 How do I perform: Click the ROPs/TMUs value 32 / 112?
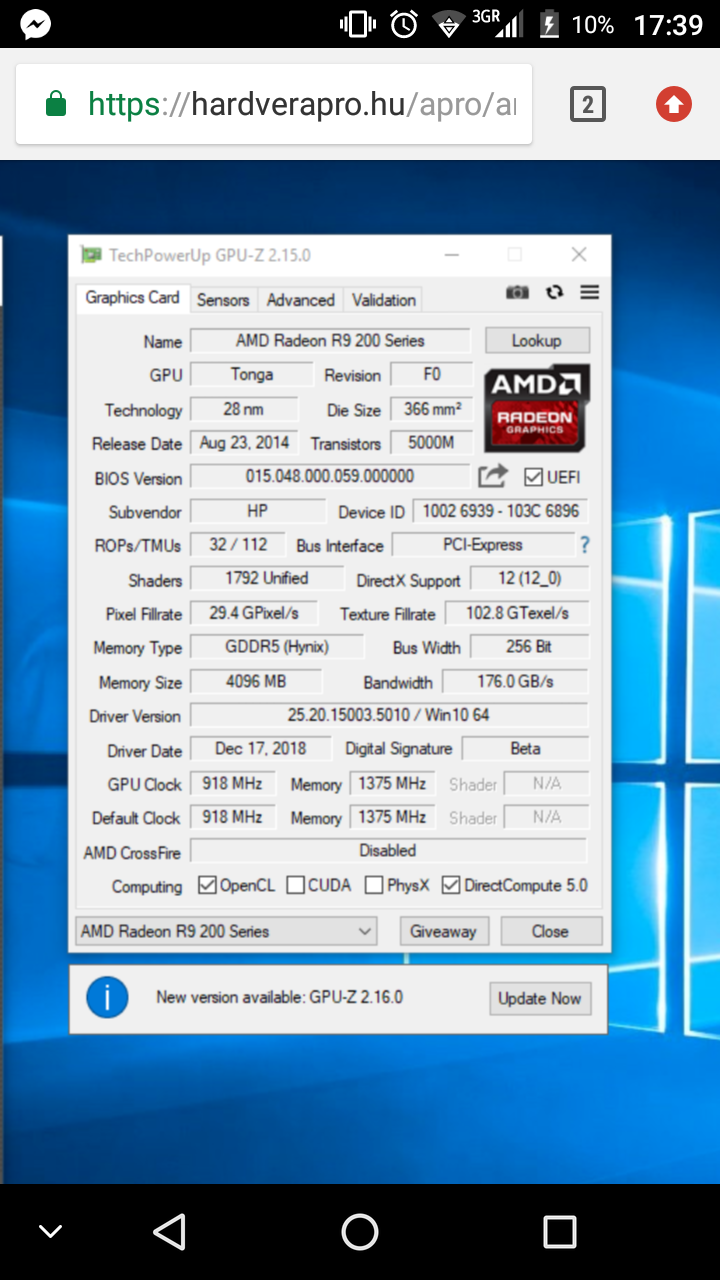(x=238, y=545)
